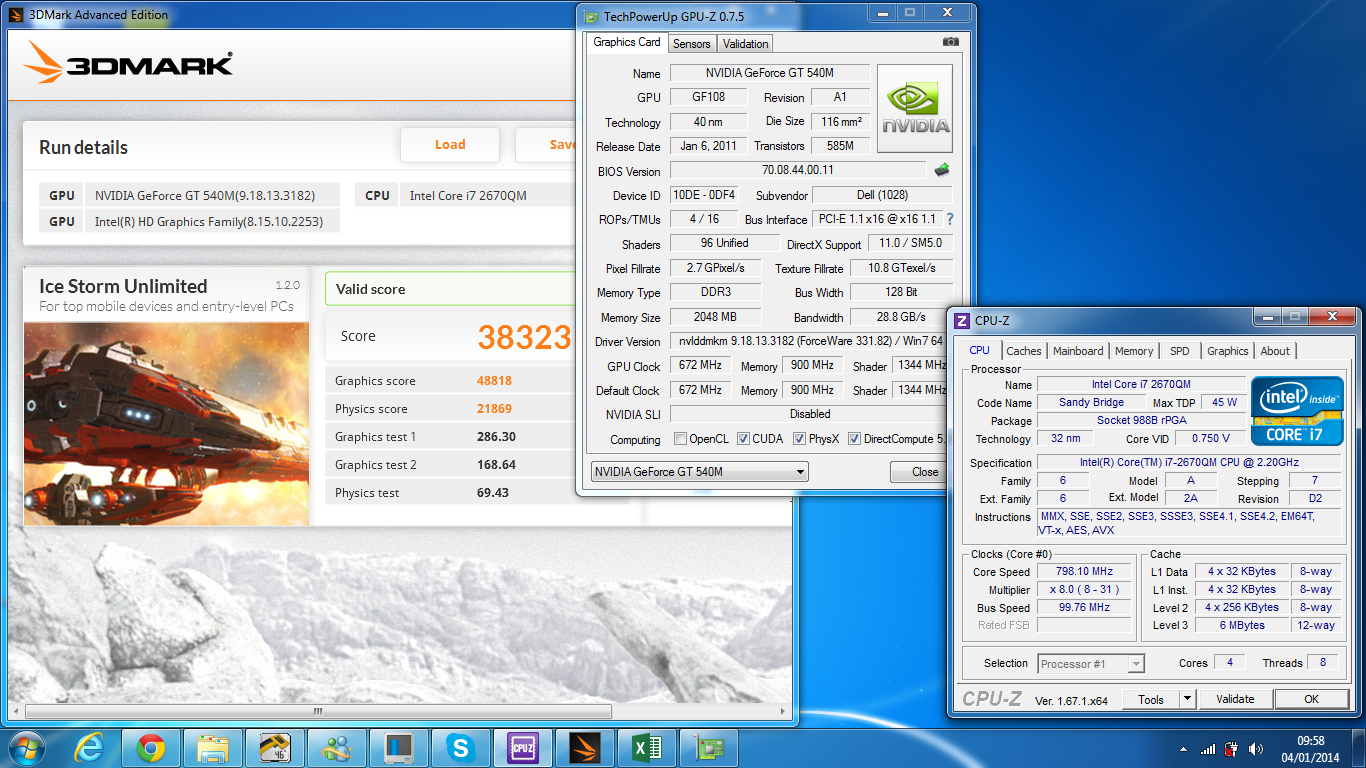Image resolution: width=1366 pixels, height=768 pixels.
Task: Launch Internet Explorer from the taskbar
Action: [91, 747]
